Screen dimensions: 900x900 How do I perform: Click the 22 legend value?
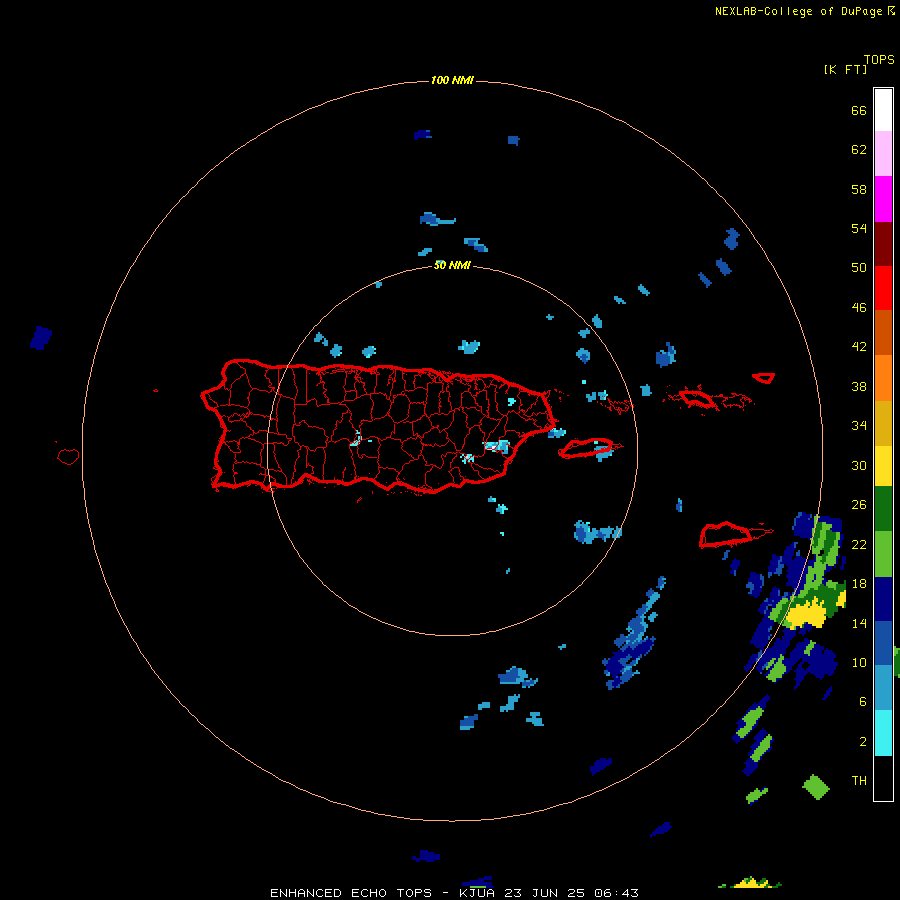pyautogui.click(x=859, y=545)
